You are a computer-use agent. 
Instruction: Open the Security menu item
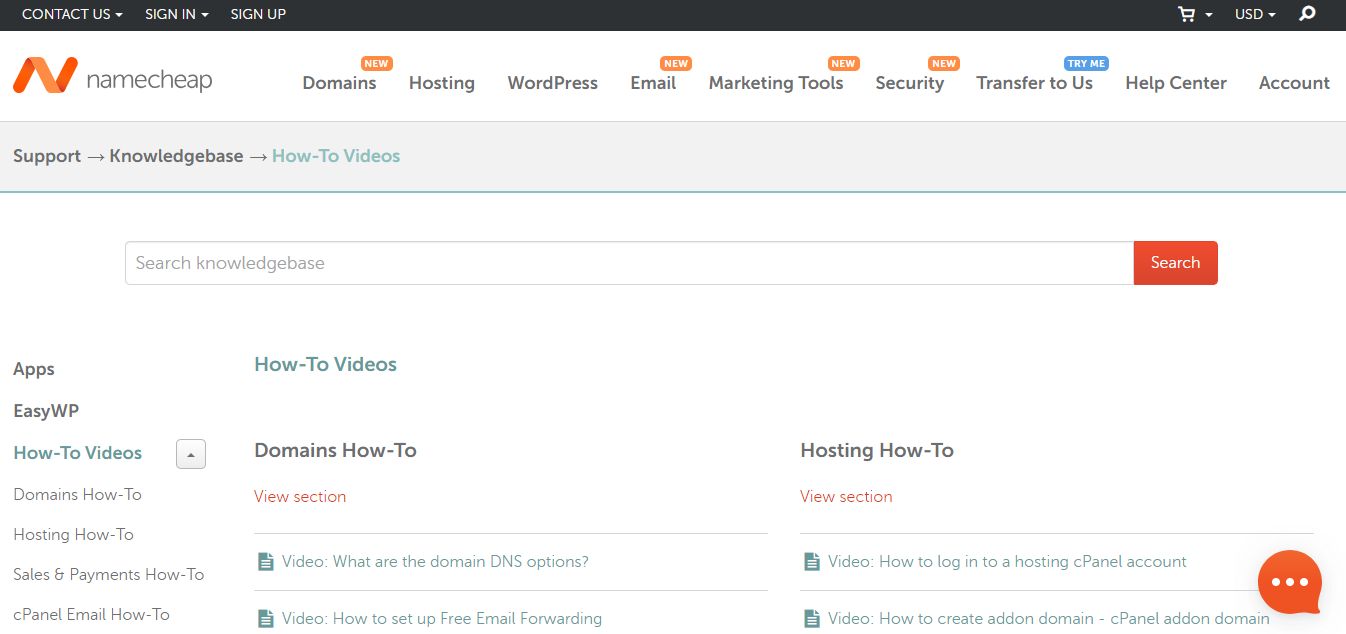click(909, 83)
